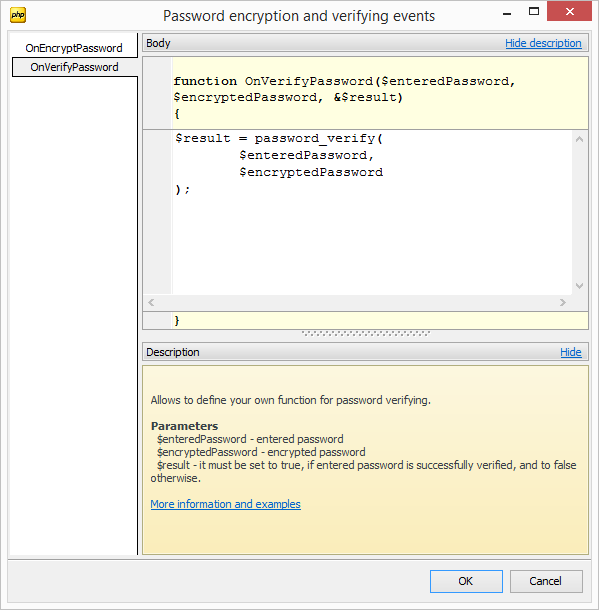Click the horizontal scroll right arrow
This screenshot has height=610, width=599.
pos(562,302)
